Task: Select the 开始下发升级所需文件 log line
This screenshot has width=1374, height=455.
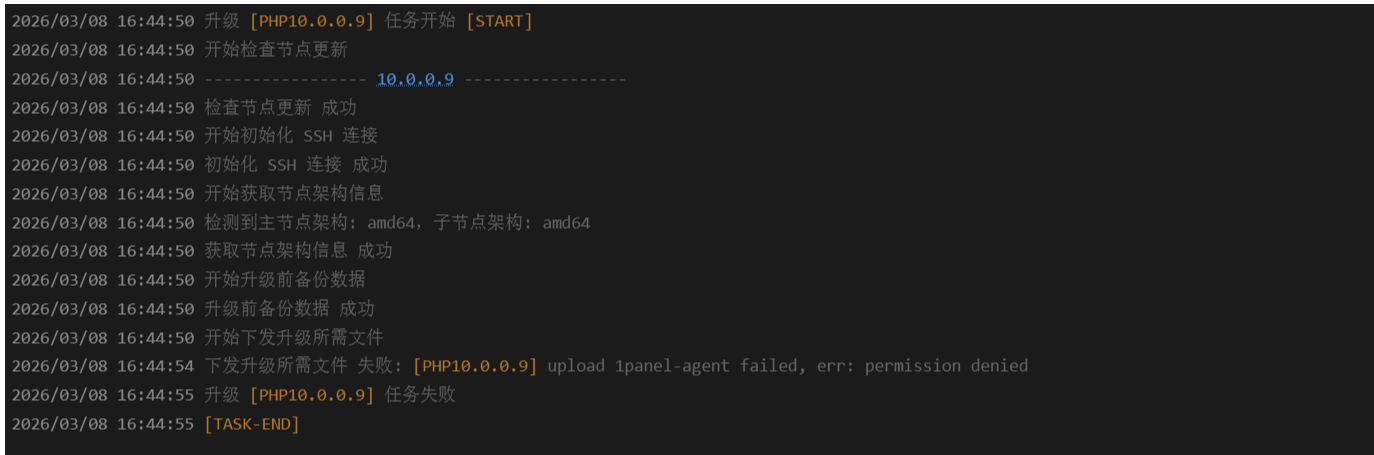Action: coord(294,337)
